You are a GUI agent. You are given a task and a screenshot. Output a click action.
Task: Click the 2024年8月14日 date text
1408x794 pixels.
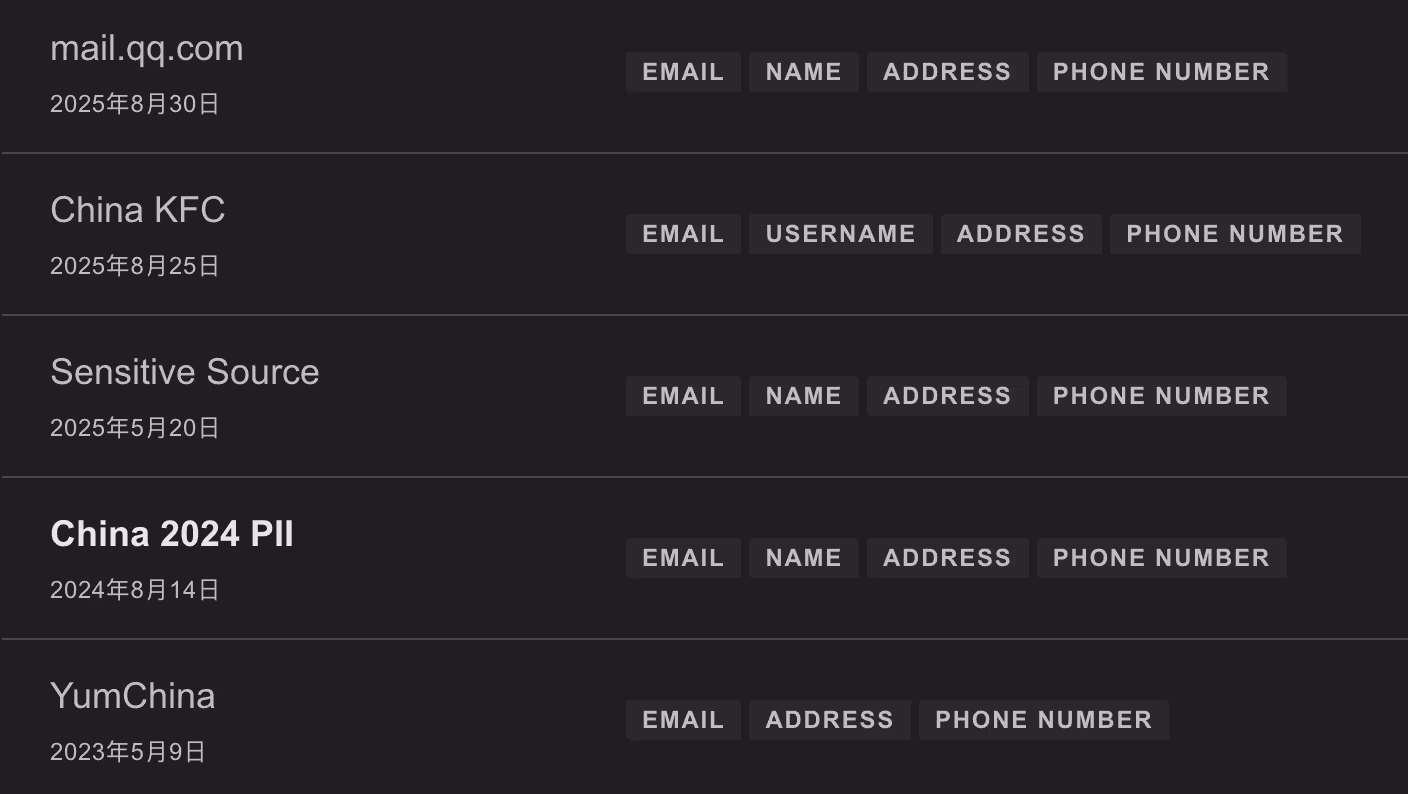134,590
